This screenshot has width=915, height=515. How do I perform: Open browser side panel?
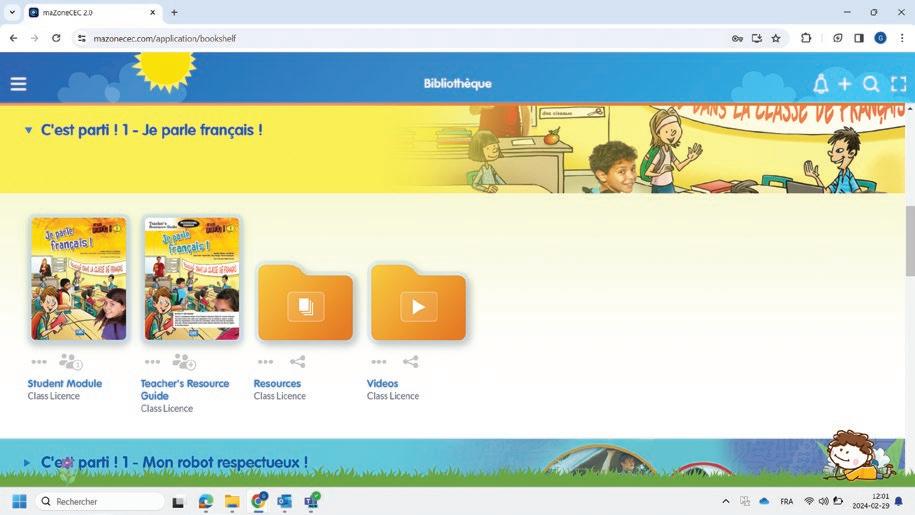pyautogui.click(x=858, y=38)
